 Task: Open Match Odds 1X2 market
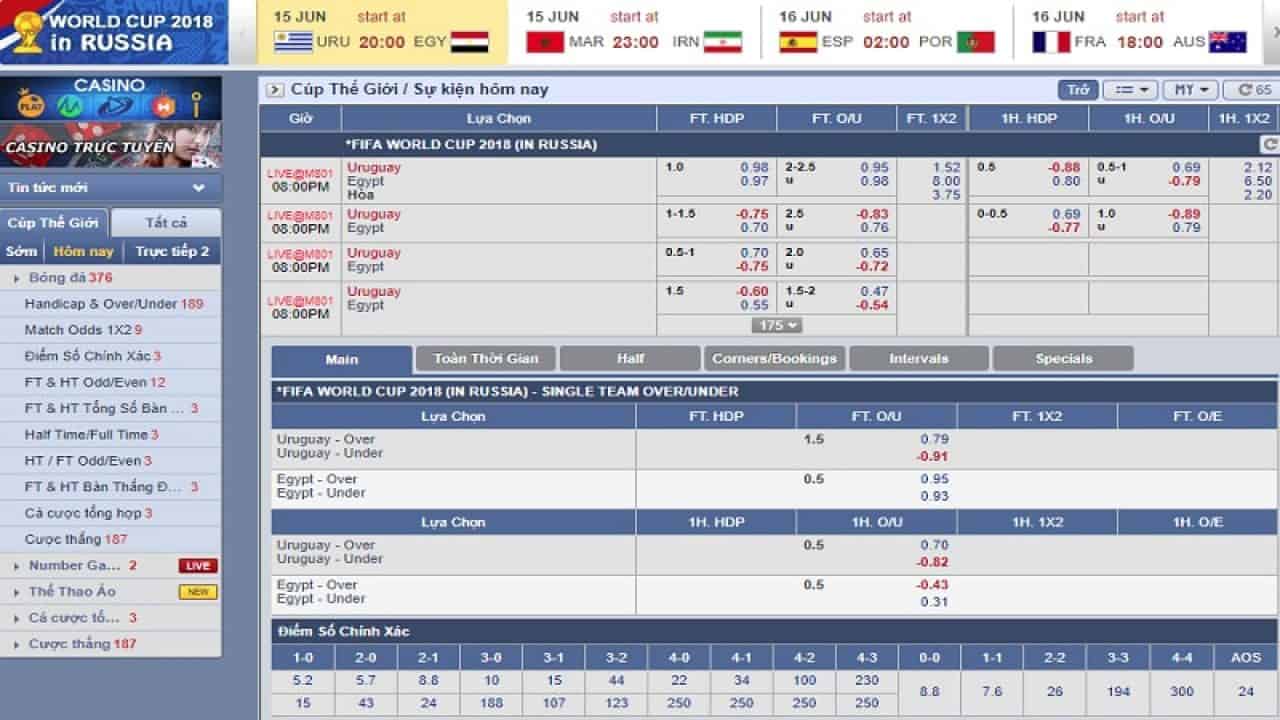point(83,329)
